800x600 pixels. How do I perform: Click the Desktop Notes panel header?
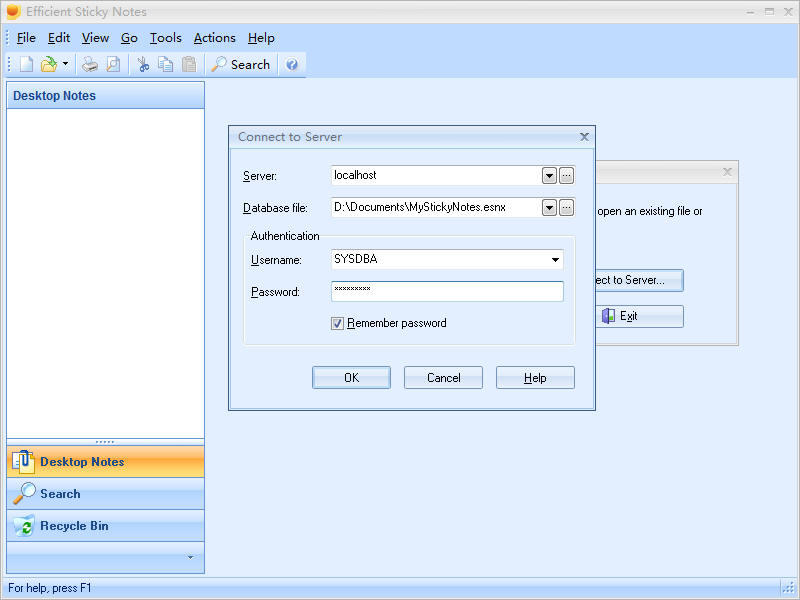point(106,95)
